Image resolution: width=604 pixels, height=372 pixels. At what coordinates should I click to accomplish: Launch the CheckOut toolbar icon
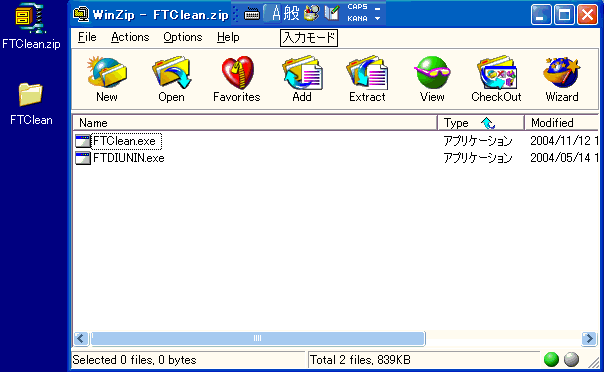[497, 79]
